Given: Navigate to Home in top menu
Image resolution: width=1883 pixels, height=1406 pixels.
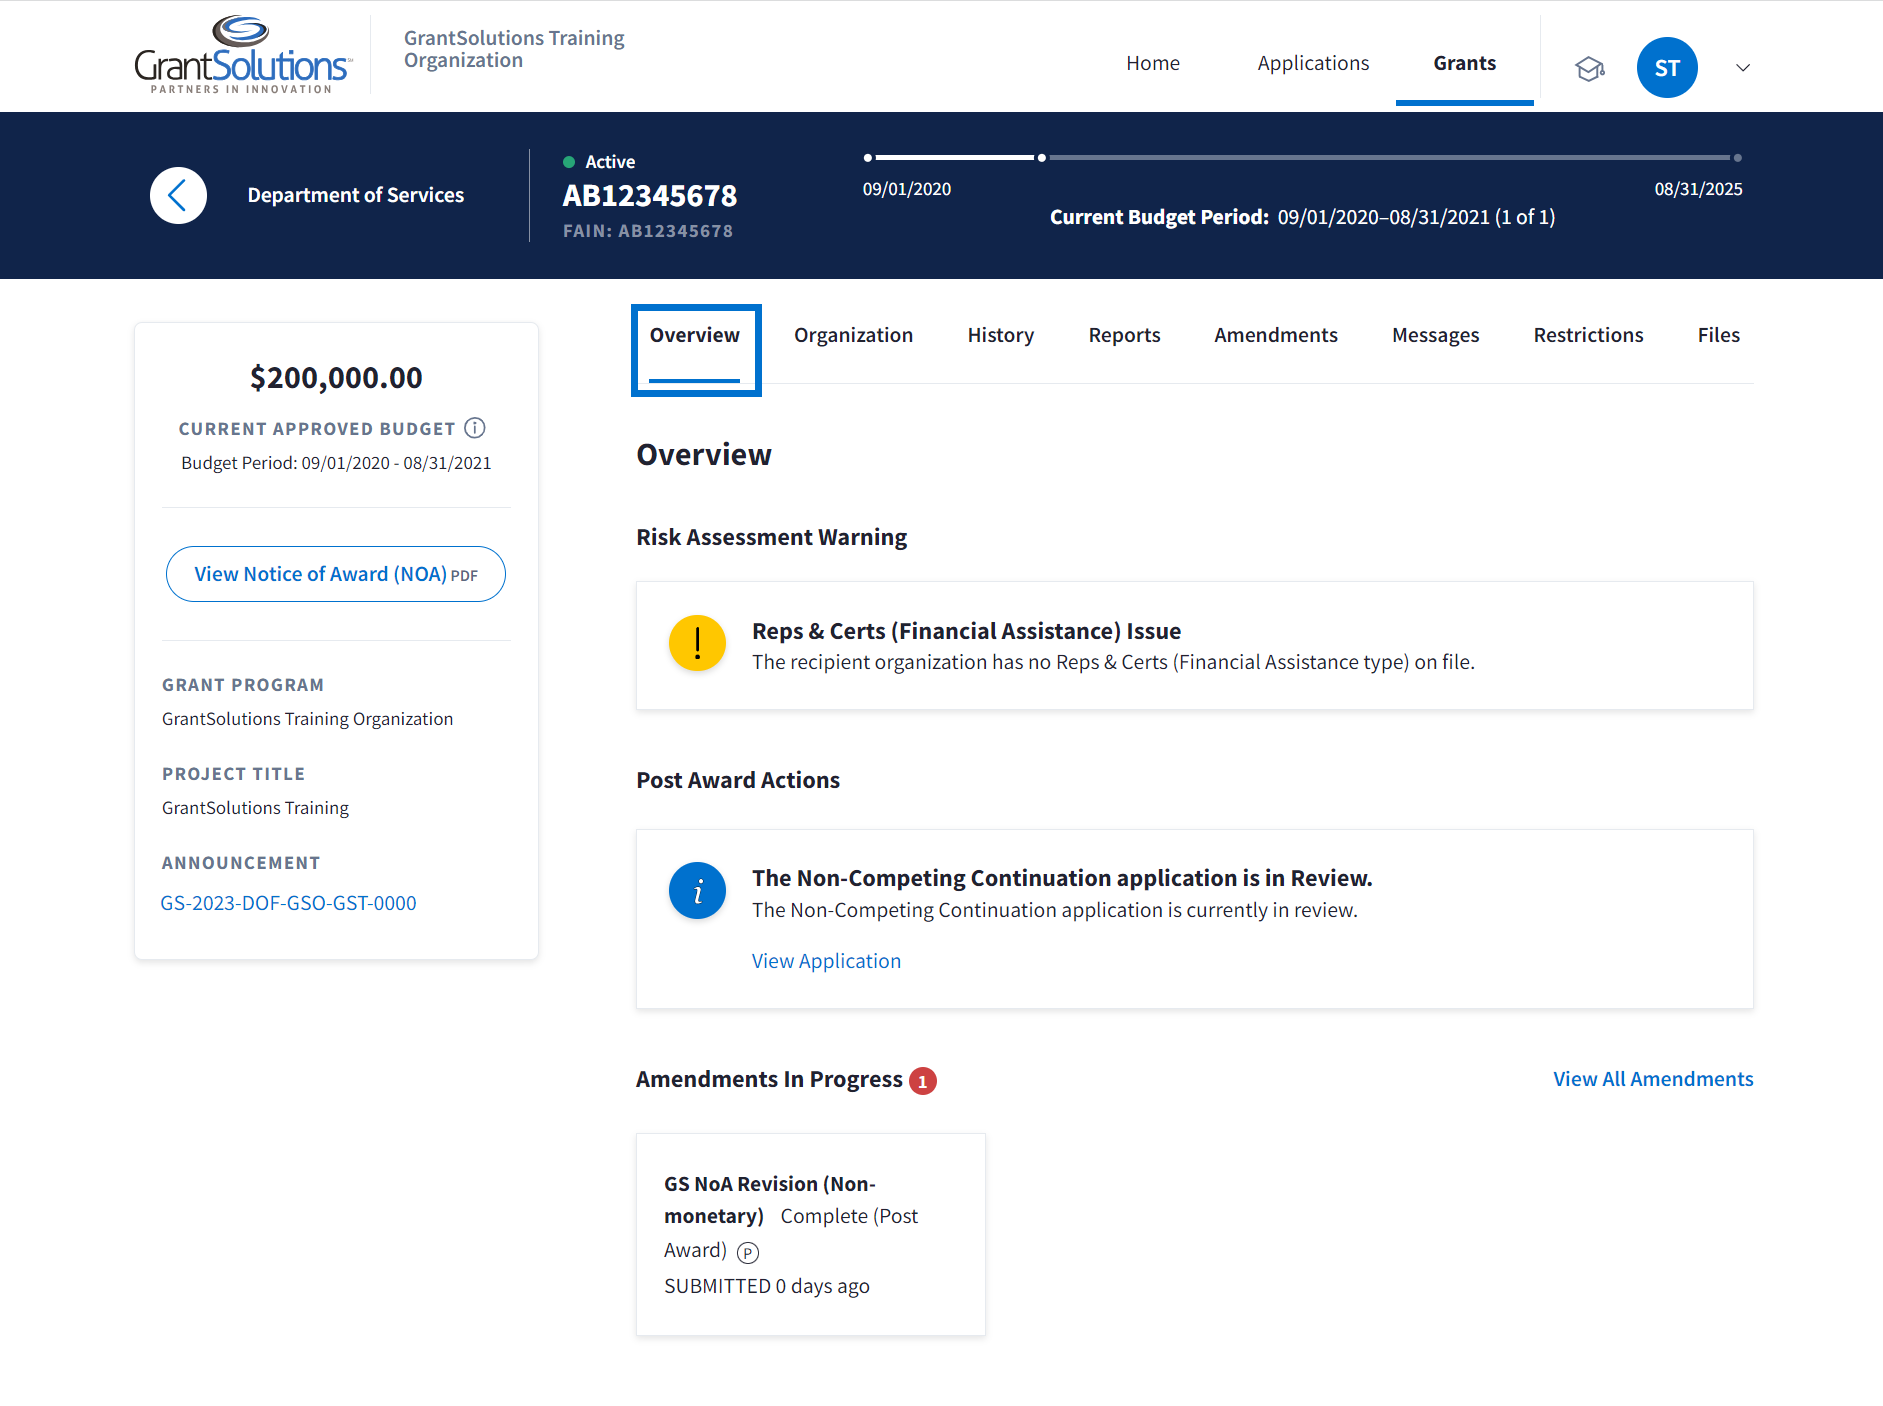Looking at the screenshot, I should pyautogui.click(x=1152, y=63).
